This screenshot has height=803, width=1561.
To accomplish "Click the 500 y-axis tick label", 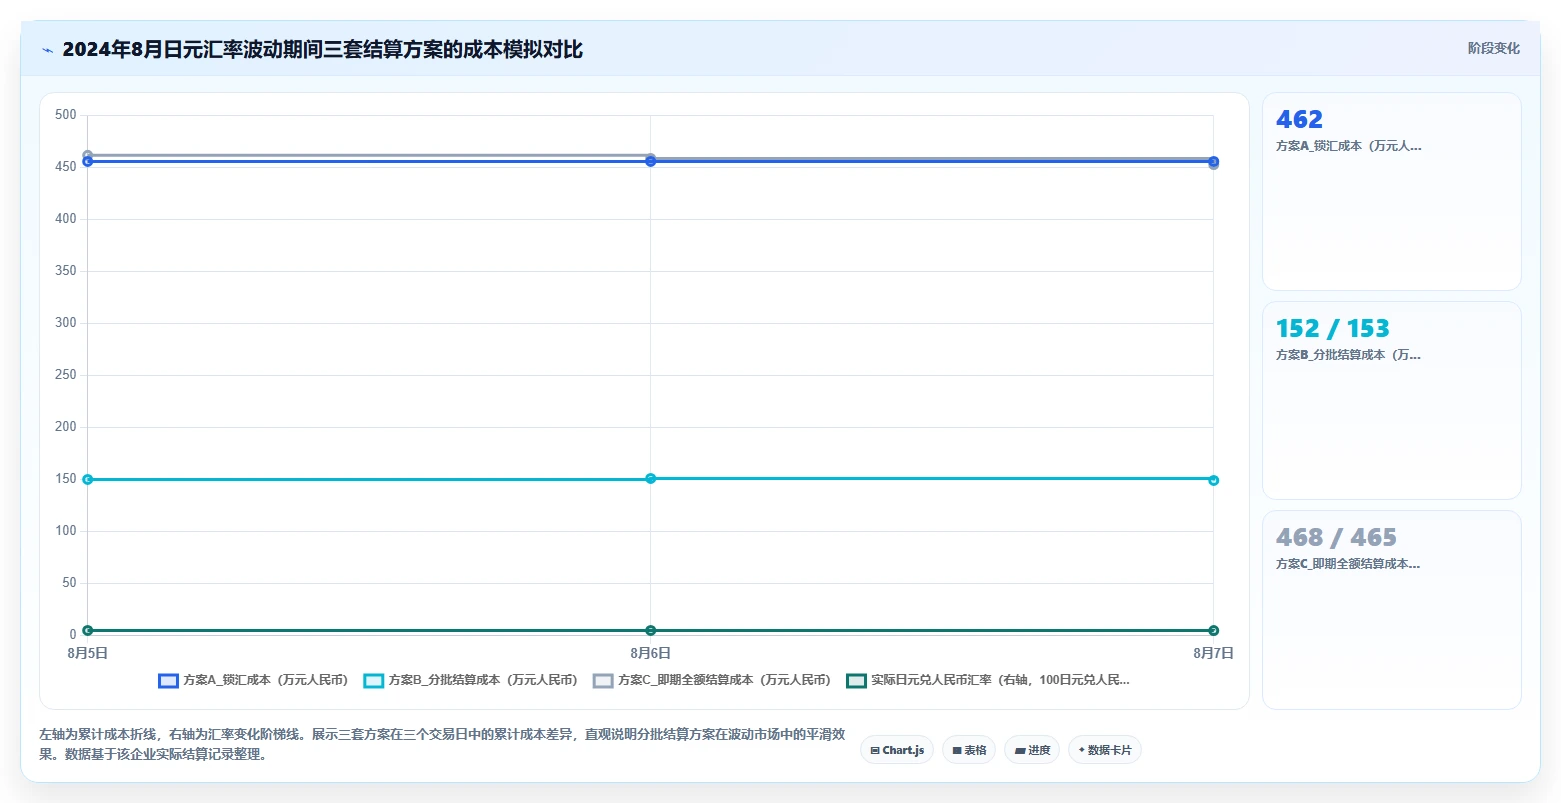I will click(66, 115).
